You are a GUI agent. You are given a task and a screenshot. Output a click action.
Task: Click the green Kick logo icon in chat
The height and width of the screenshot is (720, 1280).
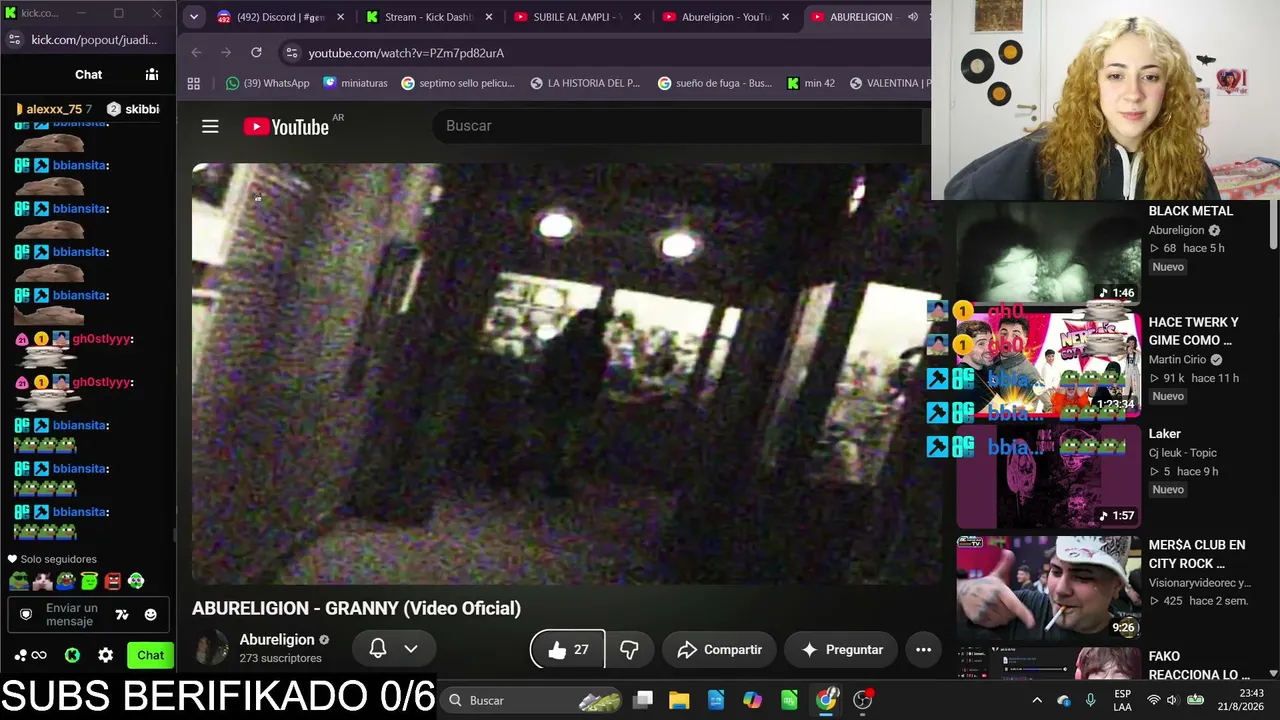(x=72, y=655)
